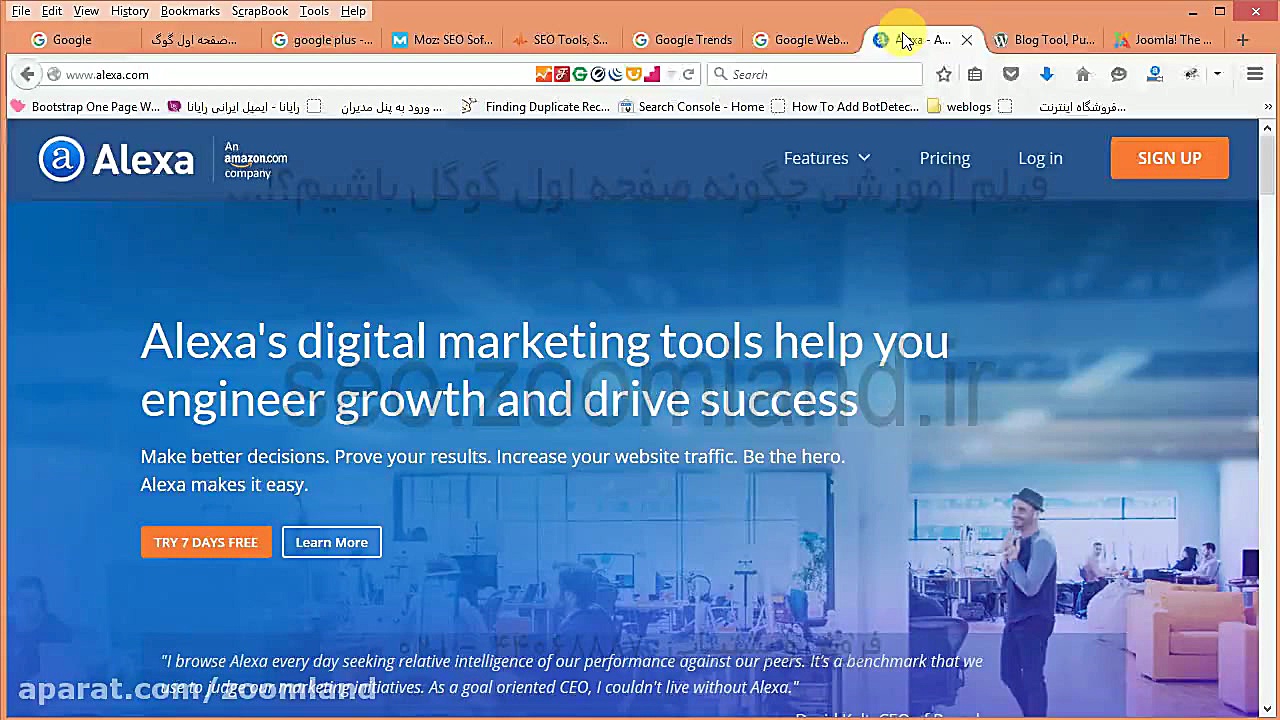Open the Downloads arrow icon
Screen dimensions: 1280x720
(1046, 74)
